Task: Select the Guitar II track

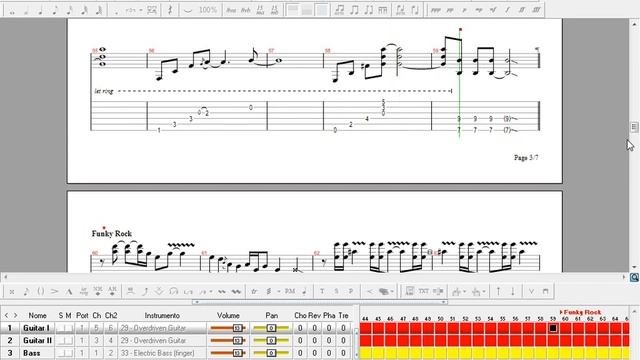Action: tap(37, 340)
